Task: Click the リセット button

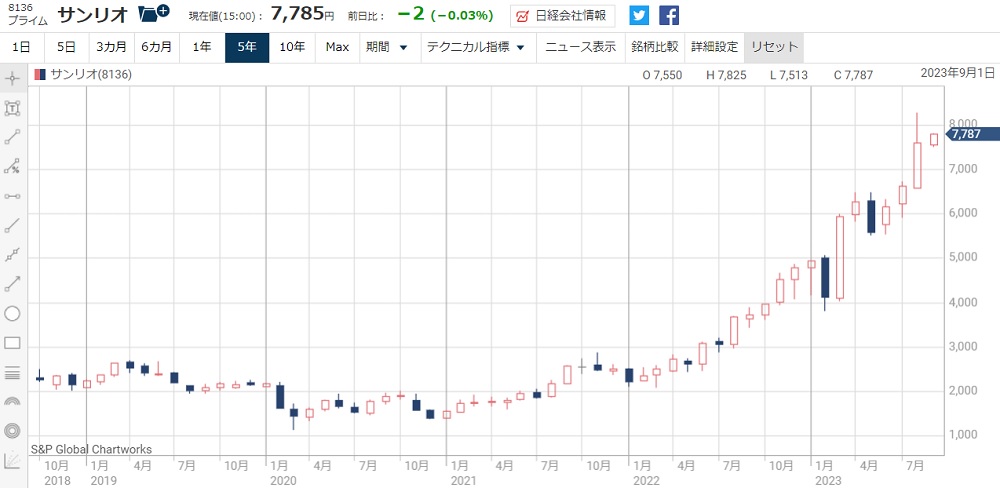Action: click(x=774, y=47)
